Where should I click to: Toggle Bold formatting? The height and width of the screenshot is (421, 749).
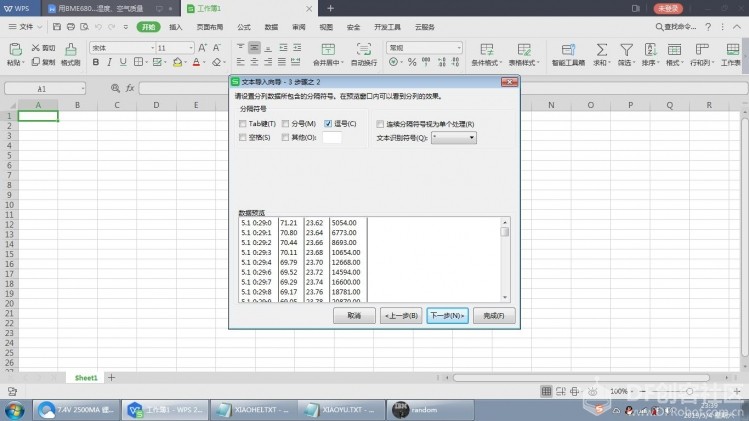[x=96, y=62]
